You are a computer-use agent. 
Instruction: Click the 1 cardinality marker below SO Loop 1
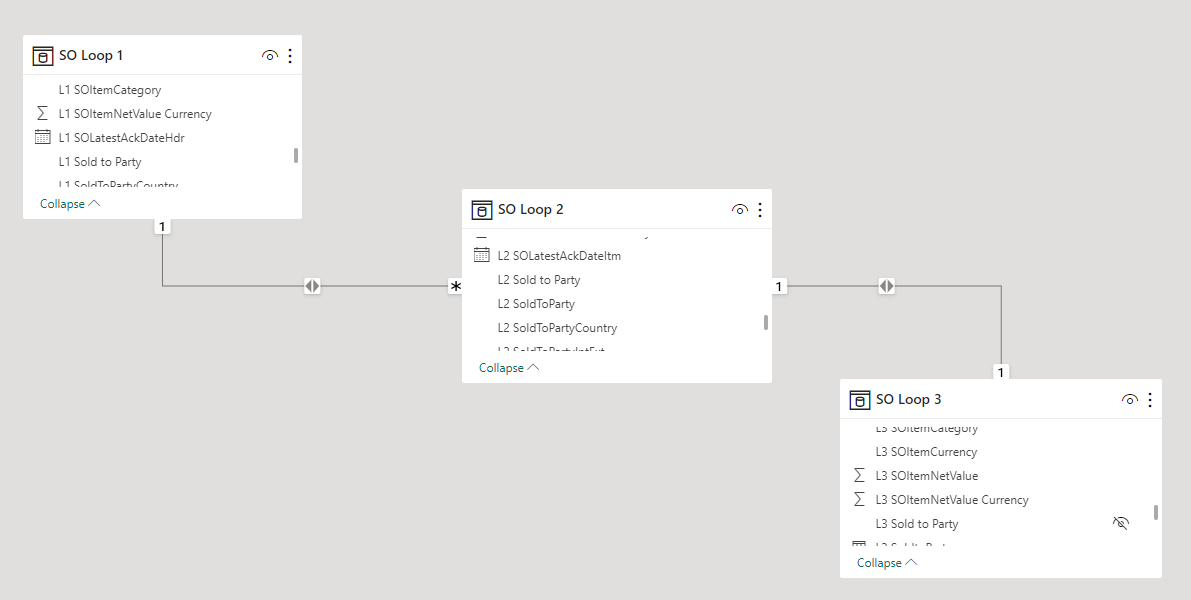(x=162, y=226)
